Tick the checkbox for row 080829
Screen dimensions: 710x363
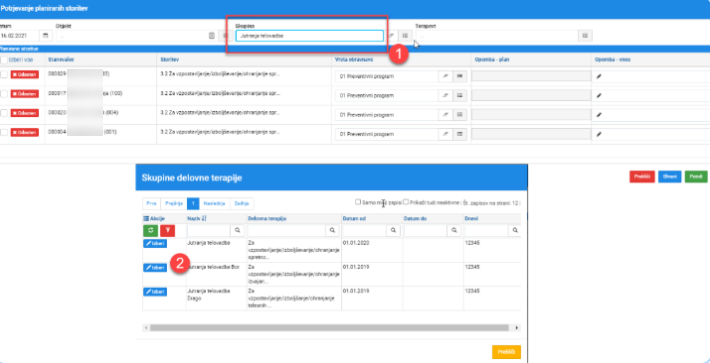tap(4, 75)
